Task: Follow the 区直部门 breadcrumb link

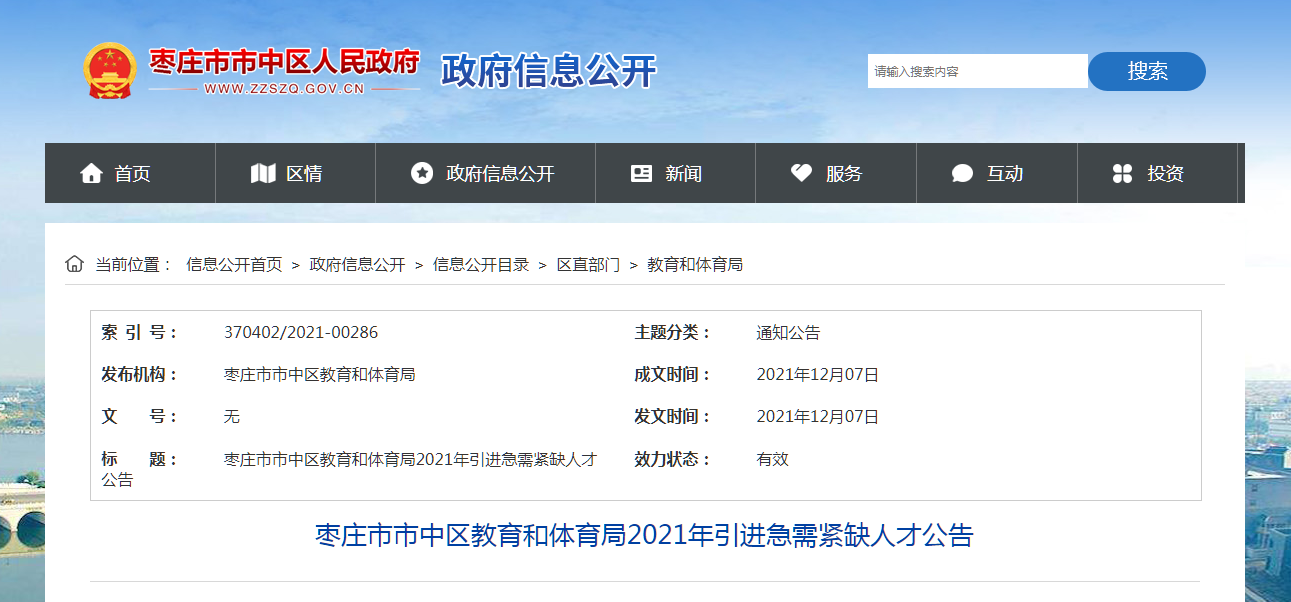Action: [x=588, y=265]
